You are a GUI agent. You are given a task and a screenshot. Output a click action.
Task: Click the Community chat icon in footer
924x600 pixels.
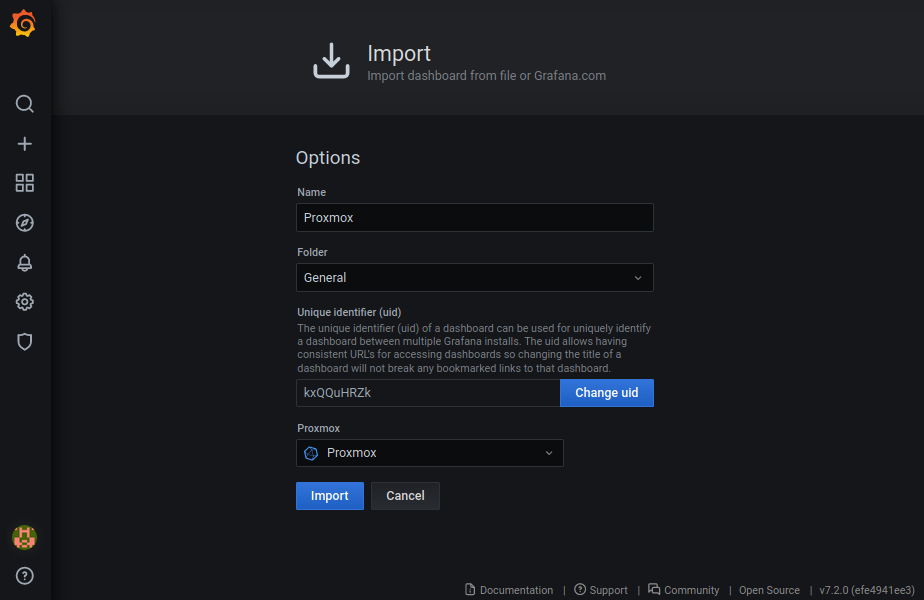[x=654, y=589]
